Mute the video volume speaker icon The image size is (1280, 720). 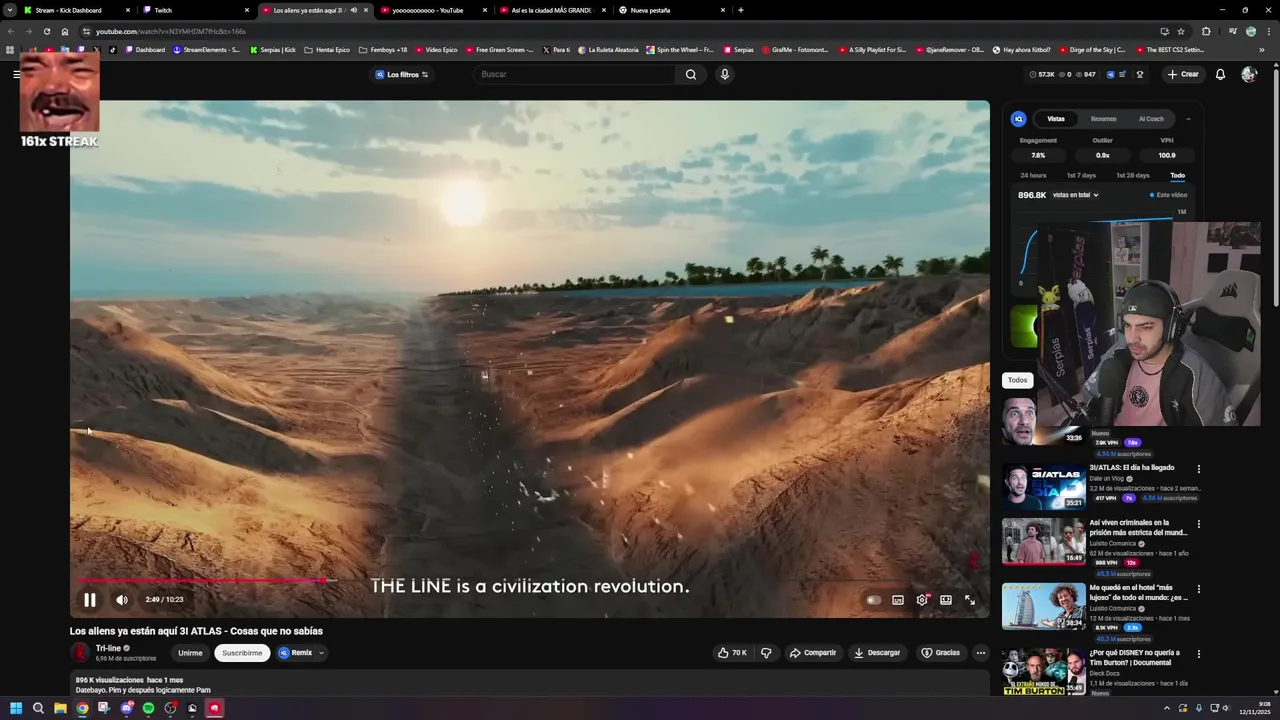pos(122,600)
